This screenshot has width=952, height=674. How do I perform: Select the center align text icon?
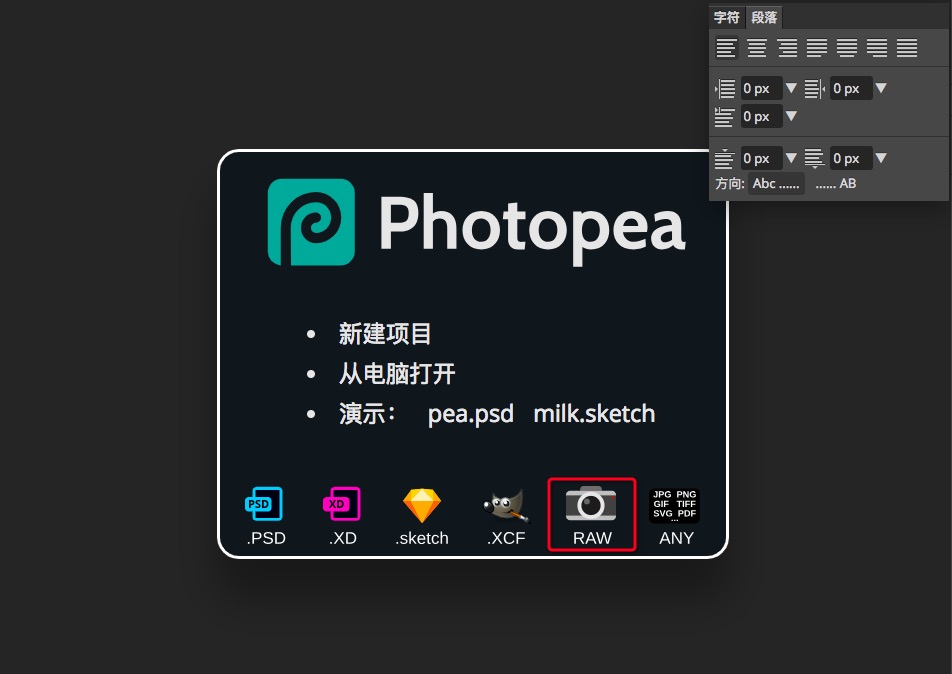click(x=756, y=48)
